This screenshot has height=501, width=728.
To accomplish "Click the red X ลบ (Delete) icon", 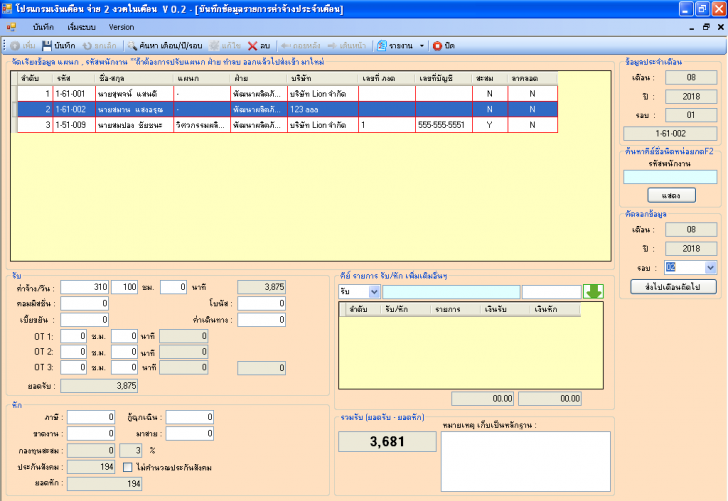I will coord(252,46).
